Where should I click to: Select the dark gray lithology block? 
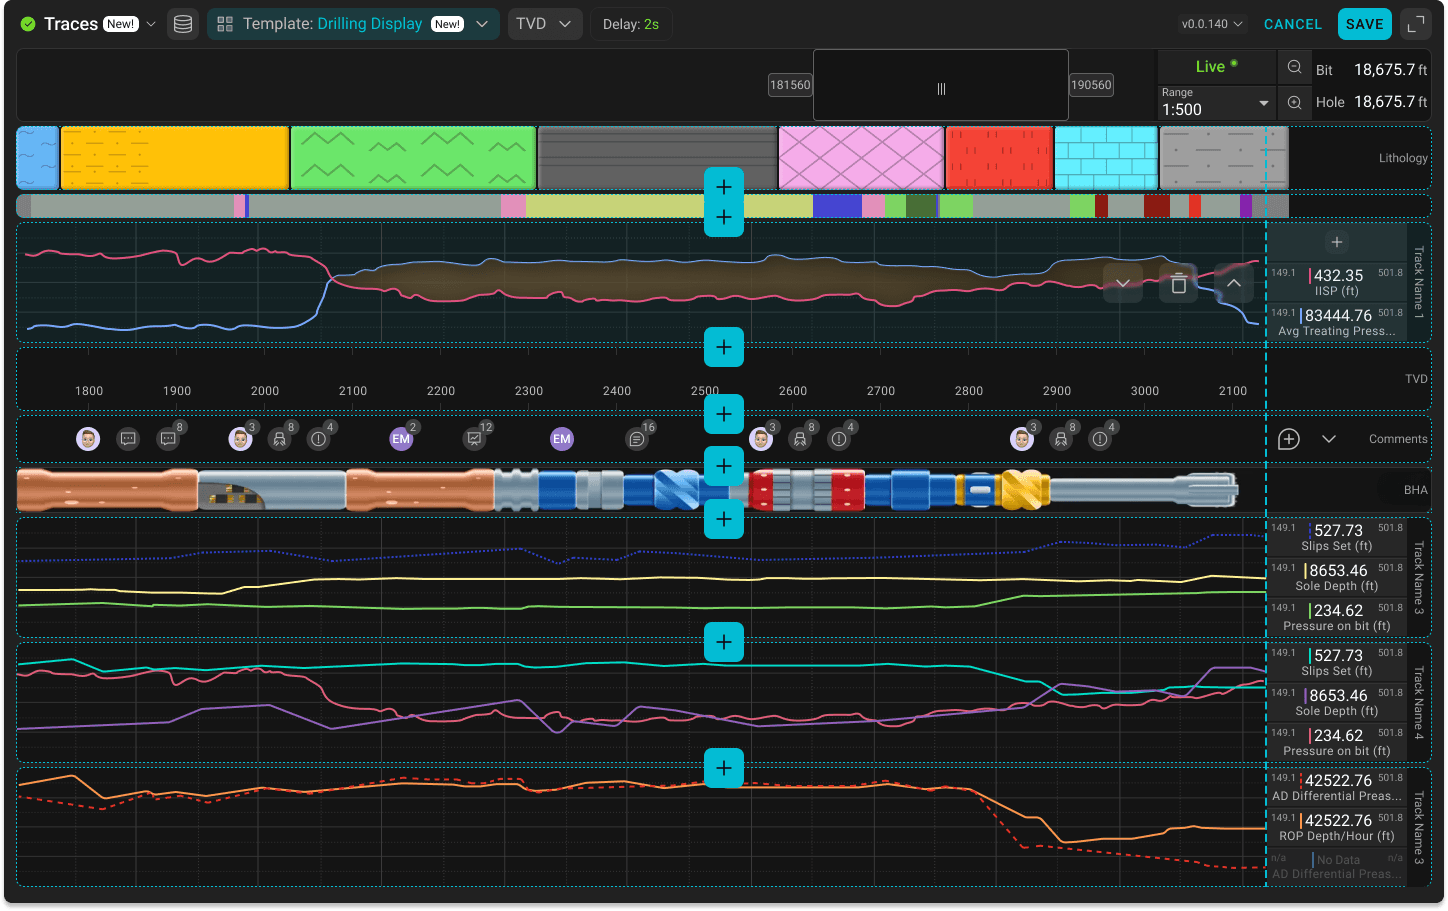(x=657, y=158)
